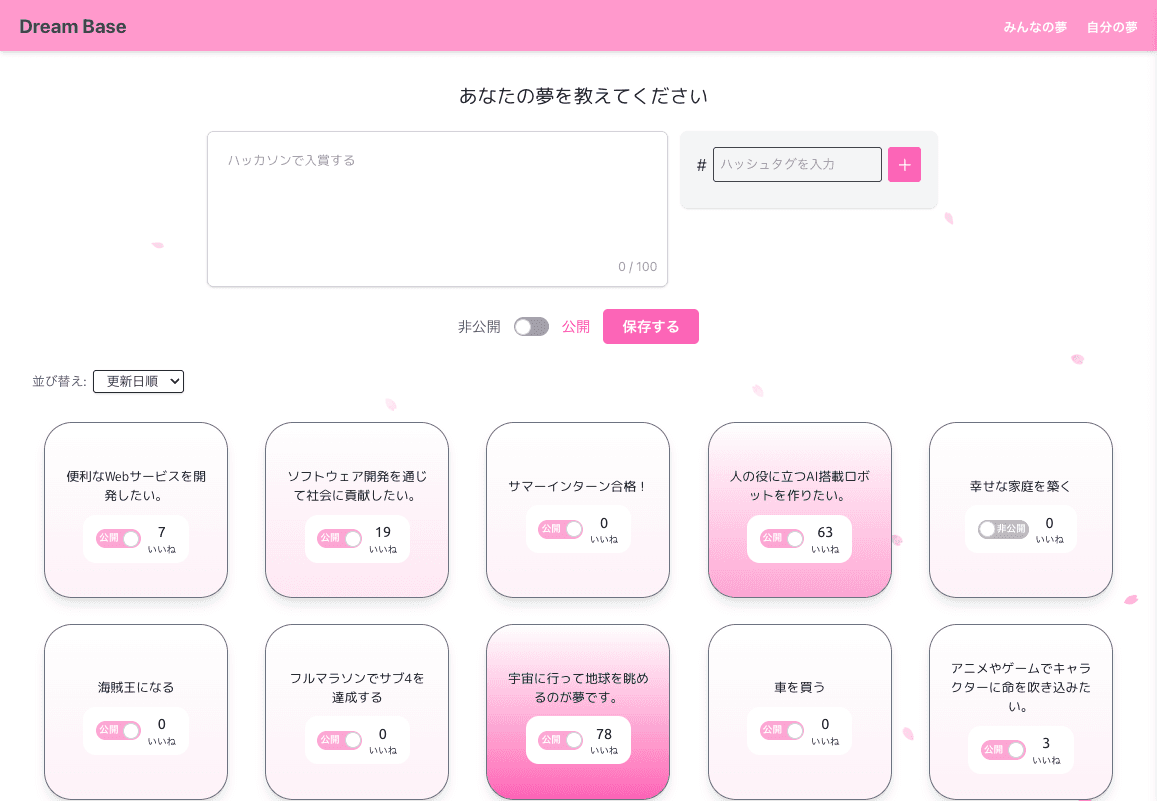Click 3 いいね on アニメやゲーム card
This screenshot has width=1157, height=801.
click(1046, 750)
